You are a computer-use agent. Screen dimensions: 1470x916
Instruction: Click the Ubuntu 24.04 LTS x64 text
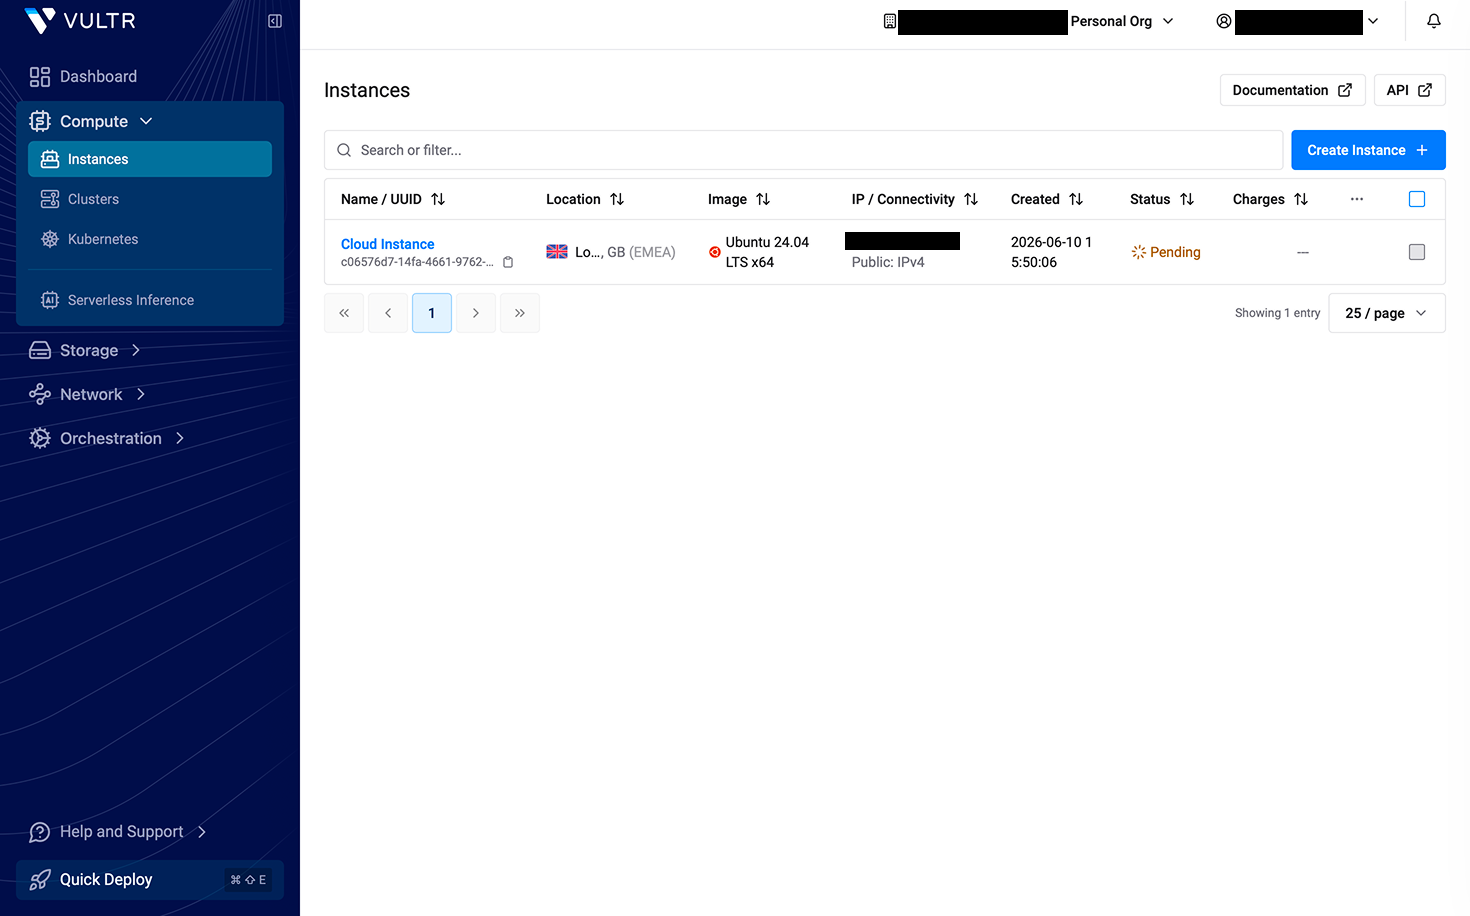[767, 252]
